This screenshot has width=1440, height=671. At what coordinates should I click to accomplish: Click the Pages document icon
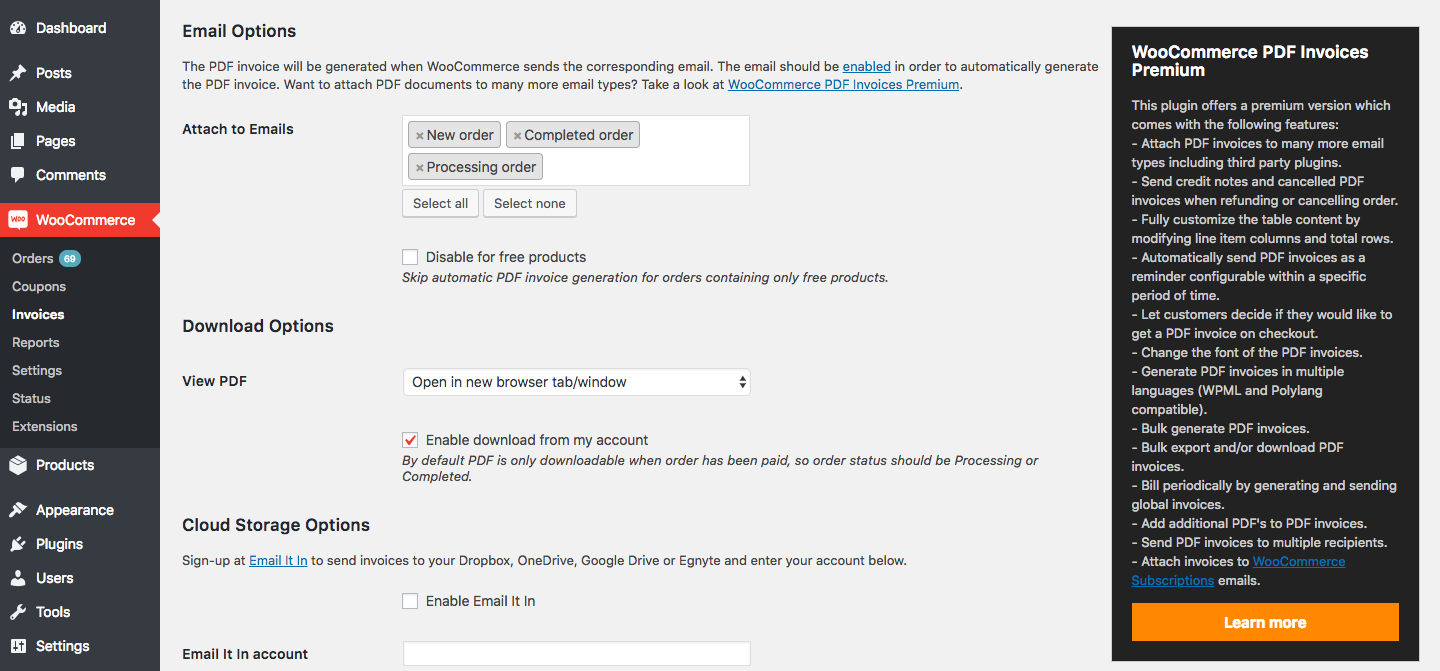18,141
